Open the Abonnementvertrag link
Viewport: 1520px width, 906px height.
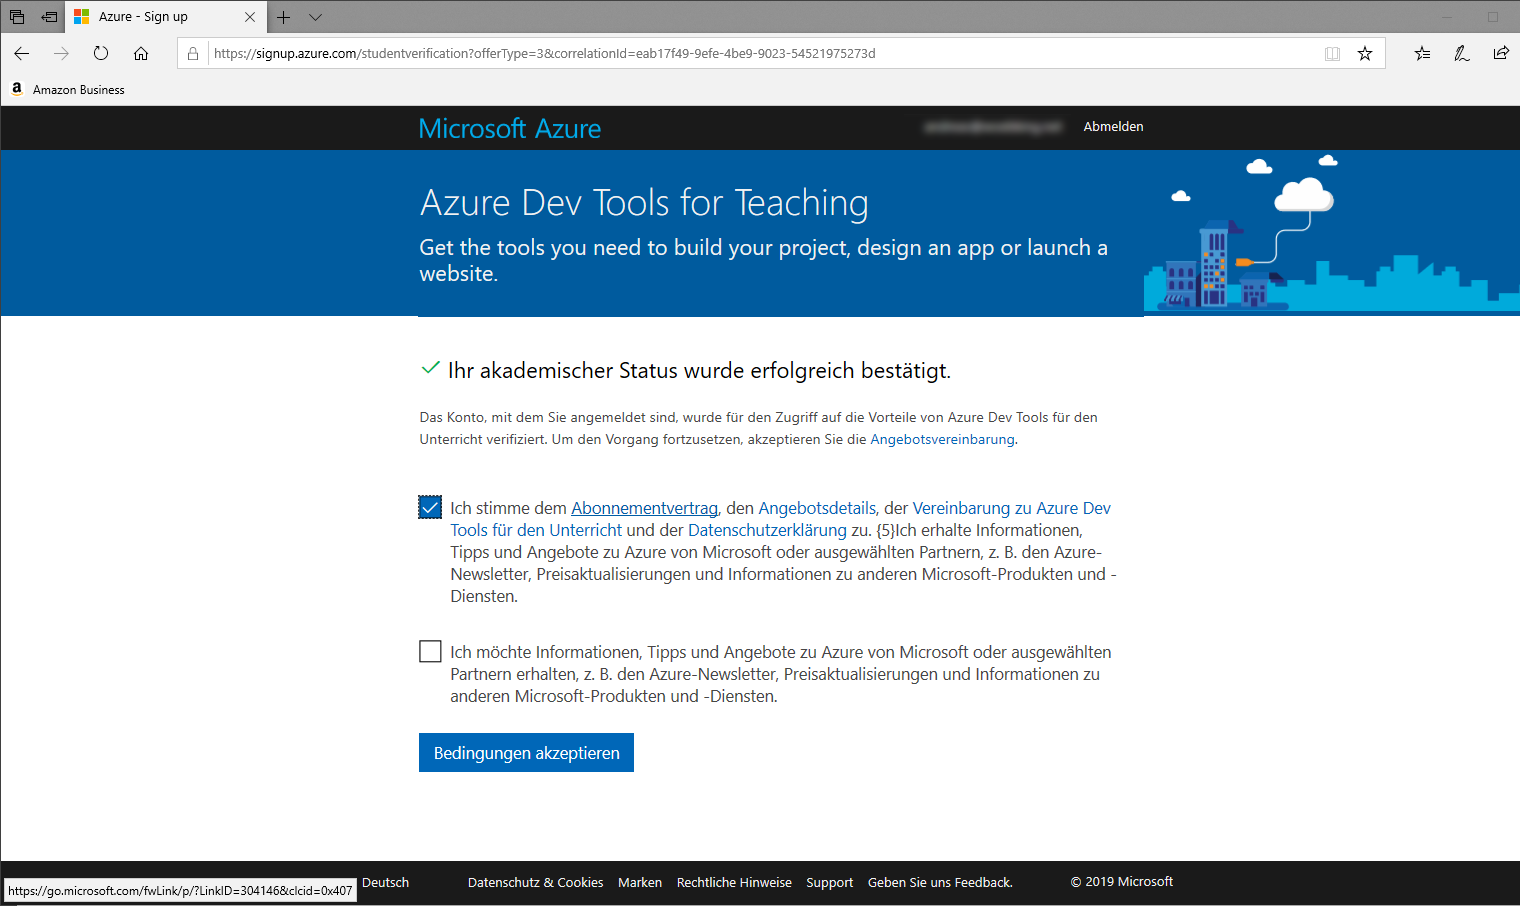(644, 508)
